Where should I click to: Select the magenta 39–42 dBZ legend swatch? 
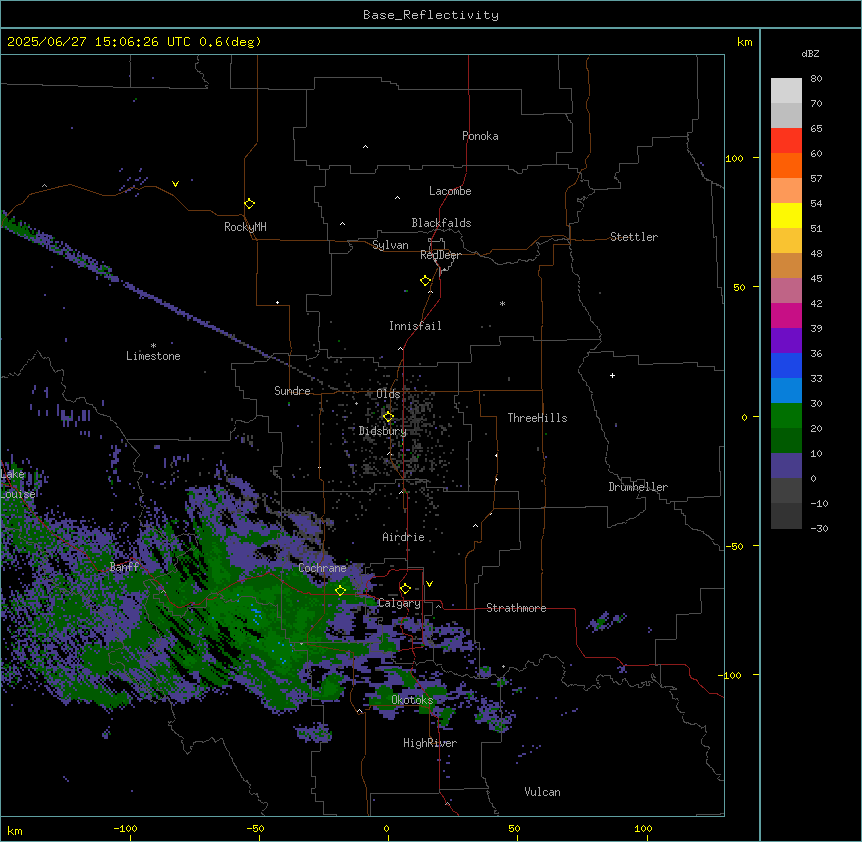(x=786, y=315)
